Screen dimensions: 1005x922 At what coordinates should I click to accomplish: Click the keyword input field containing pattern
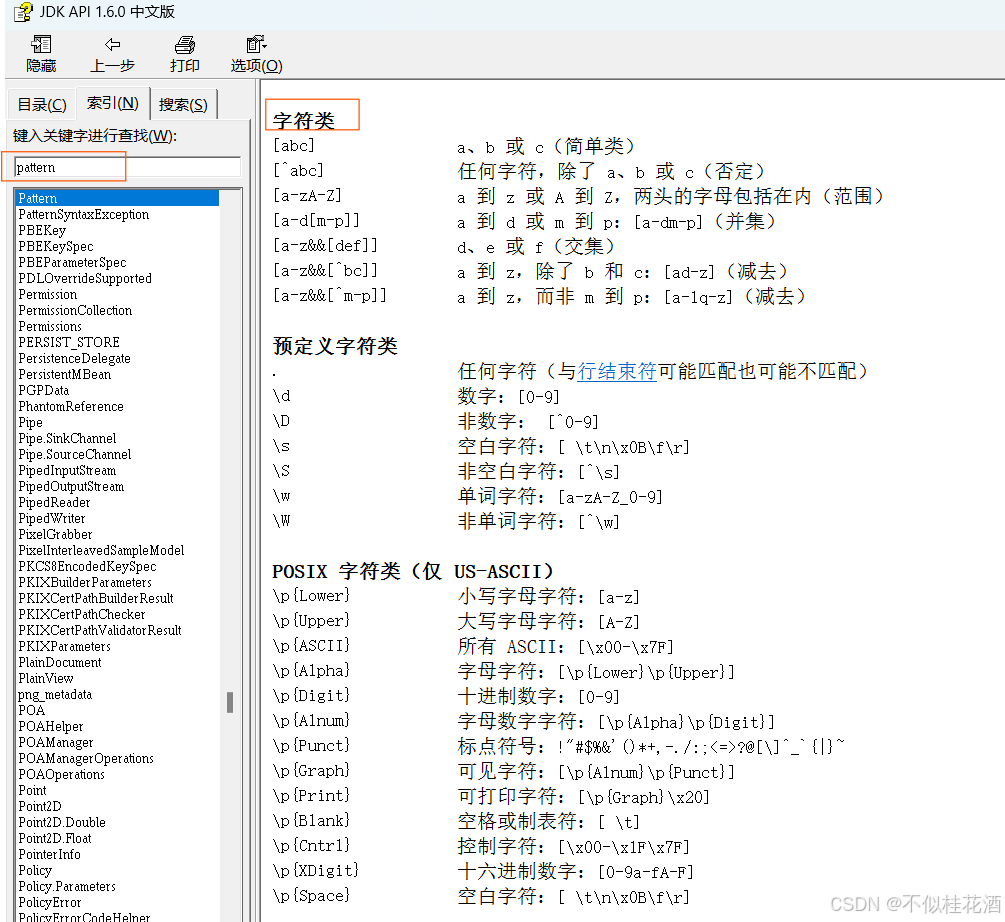pos(127,167)
